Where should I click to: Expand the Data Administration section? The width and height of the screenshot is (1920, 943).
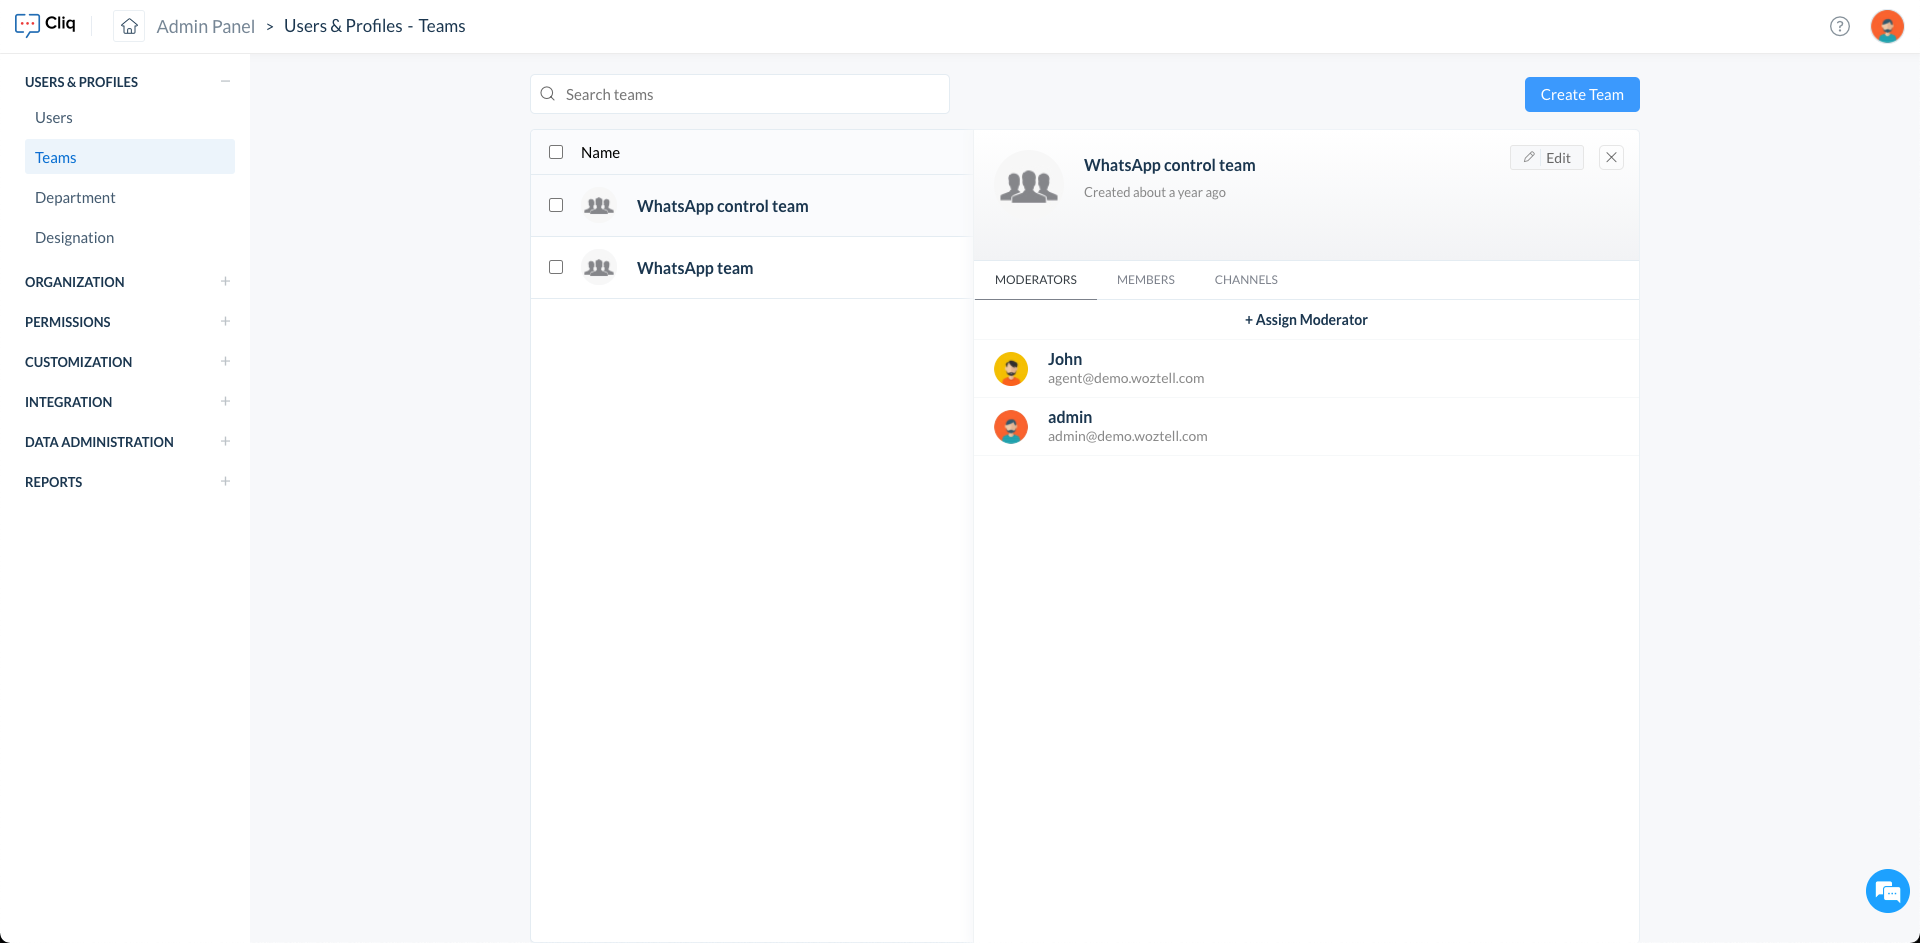tap(225, 441)
